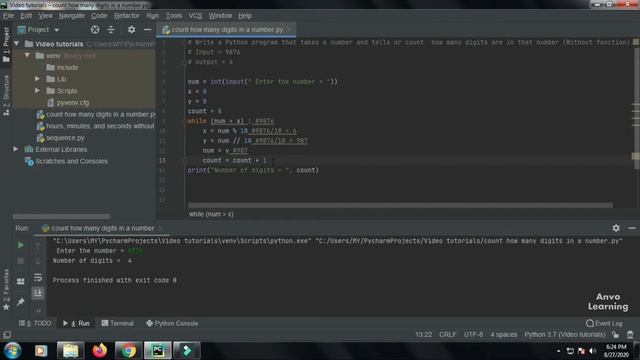Image resolution: width=640 pixels, height=360 pixels.
Task: Hide the Project panel
Action: click(147, 29)
